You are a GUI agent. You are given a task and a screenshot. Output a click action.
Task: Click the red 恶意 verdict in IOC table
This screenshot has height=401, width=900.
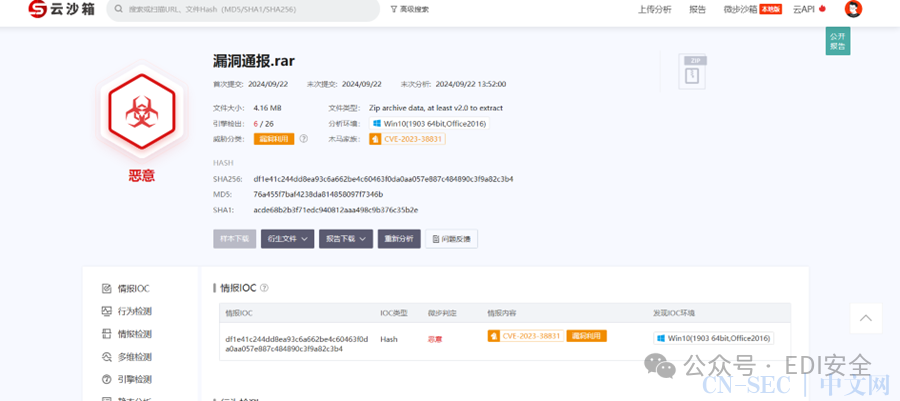pyautogui.click(x=435, y=340)
